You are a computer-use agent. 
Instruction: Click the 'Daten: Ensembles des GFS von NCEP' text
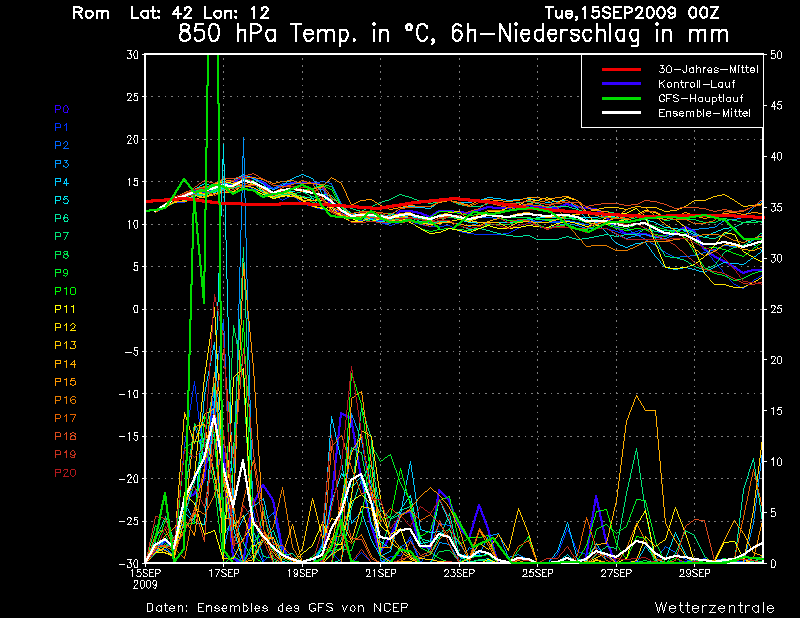click(277, 607)
